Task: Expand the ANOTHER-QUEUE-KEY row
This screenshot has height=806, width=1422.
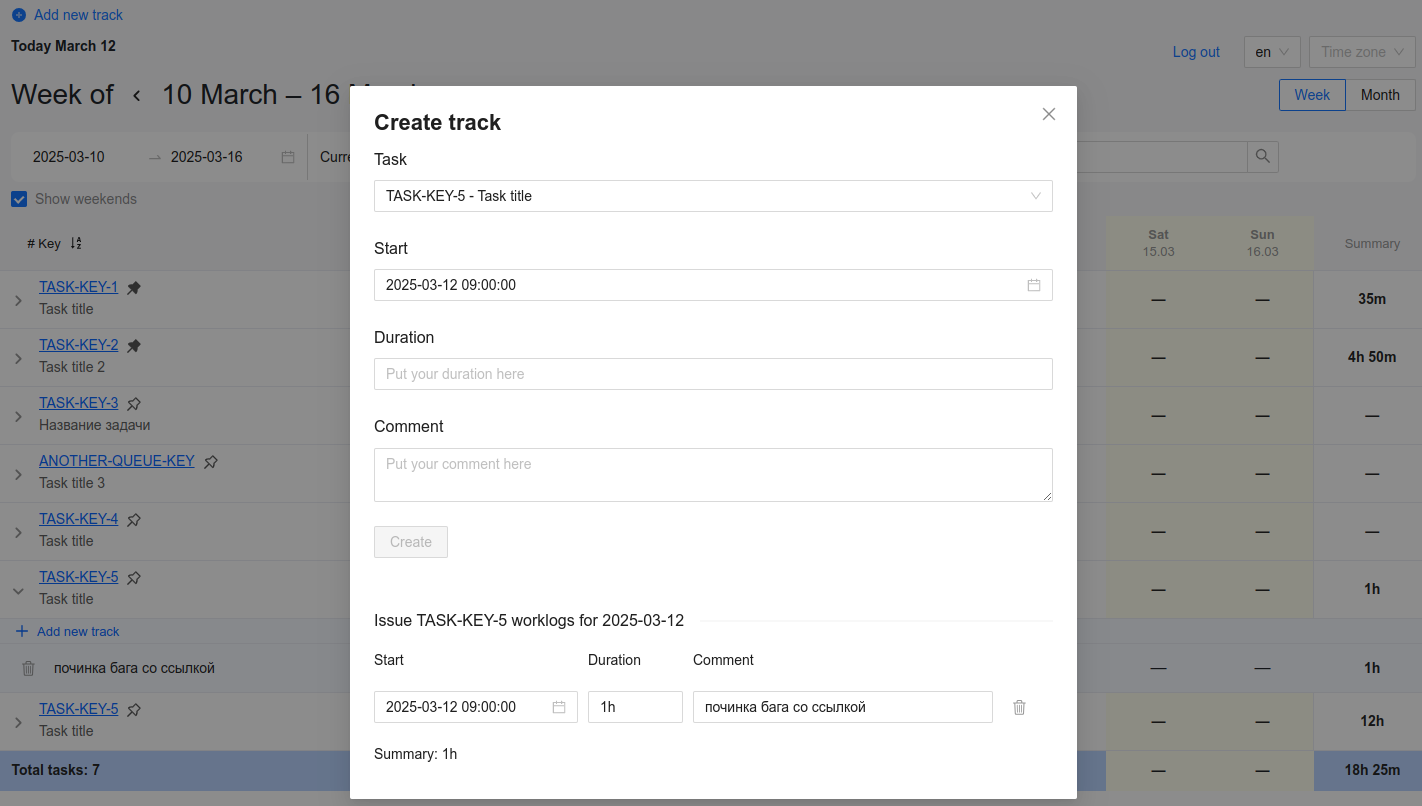Action: pyautogui.click(x=18, y=474)
